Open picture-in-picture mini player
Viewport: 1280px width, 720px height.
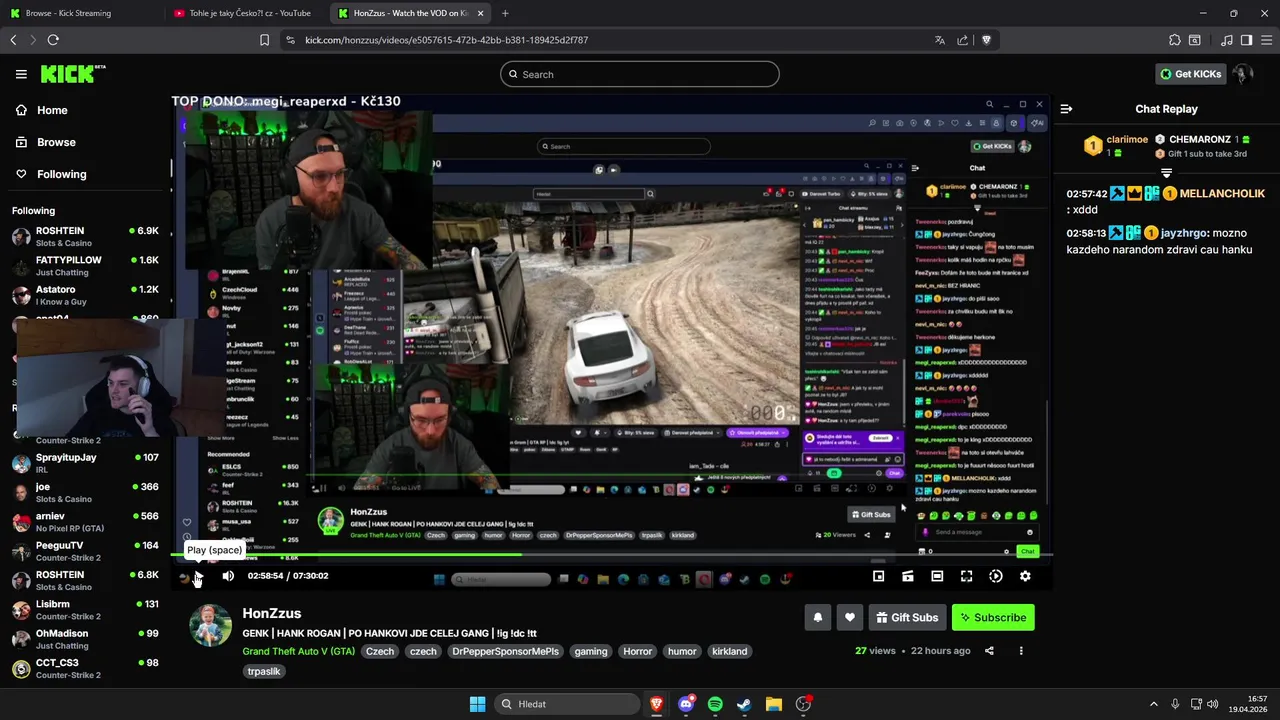(878, 576)
